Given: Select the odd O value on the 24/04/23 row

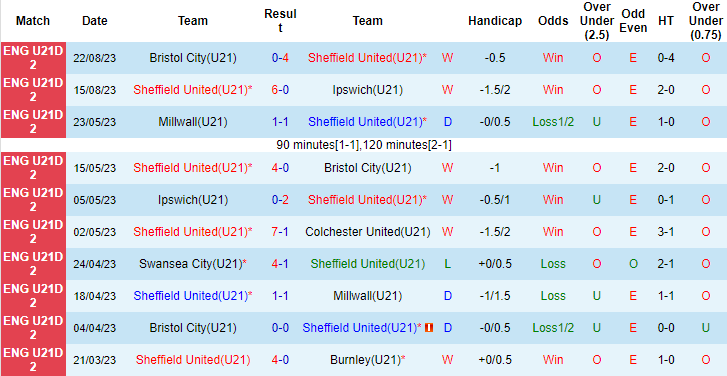Looking at the screenshot, I should [x=633, y=264].
